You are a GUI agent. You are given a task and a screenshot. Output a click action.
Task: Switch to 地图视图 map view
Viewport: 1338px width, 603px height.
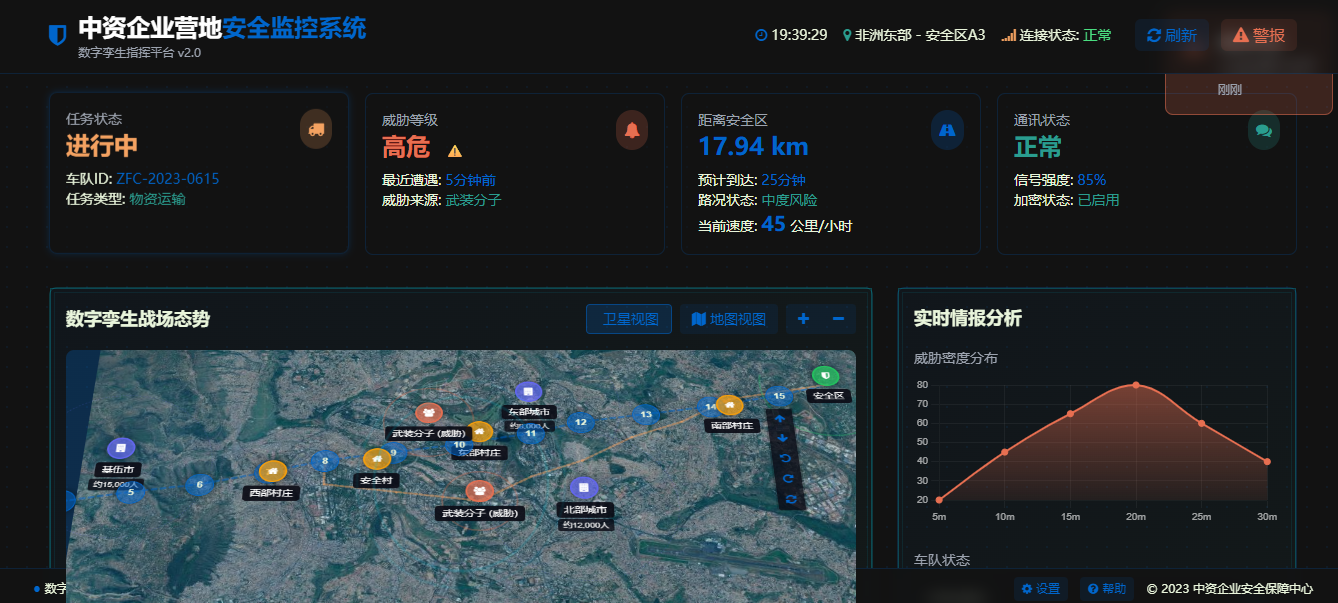(729, 319)
